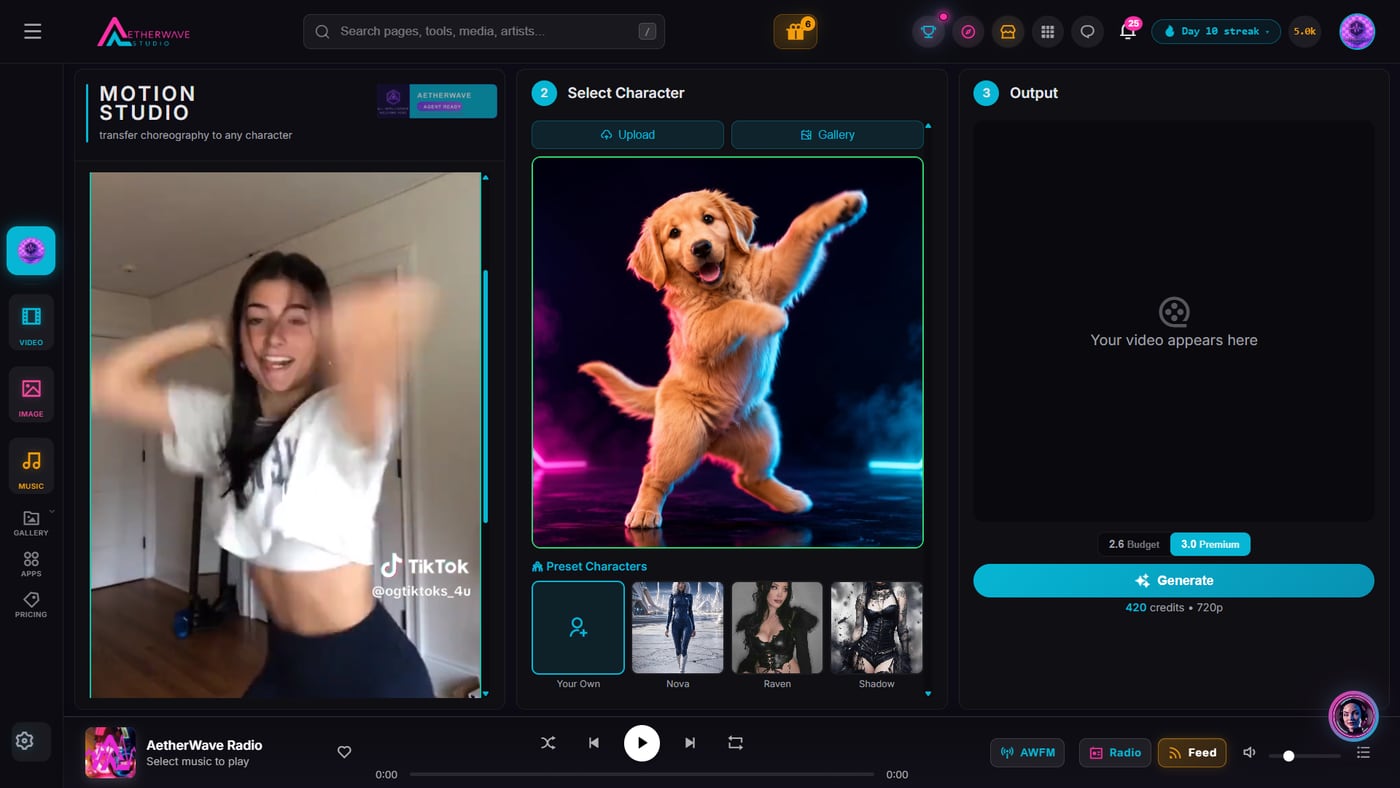Focus the search pages input field
1400x788 pixels.
pos(484,32)
